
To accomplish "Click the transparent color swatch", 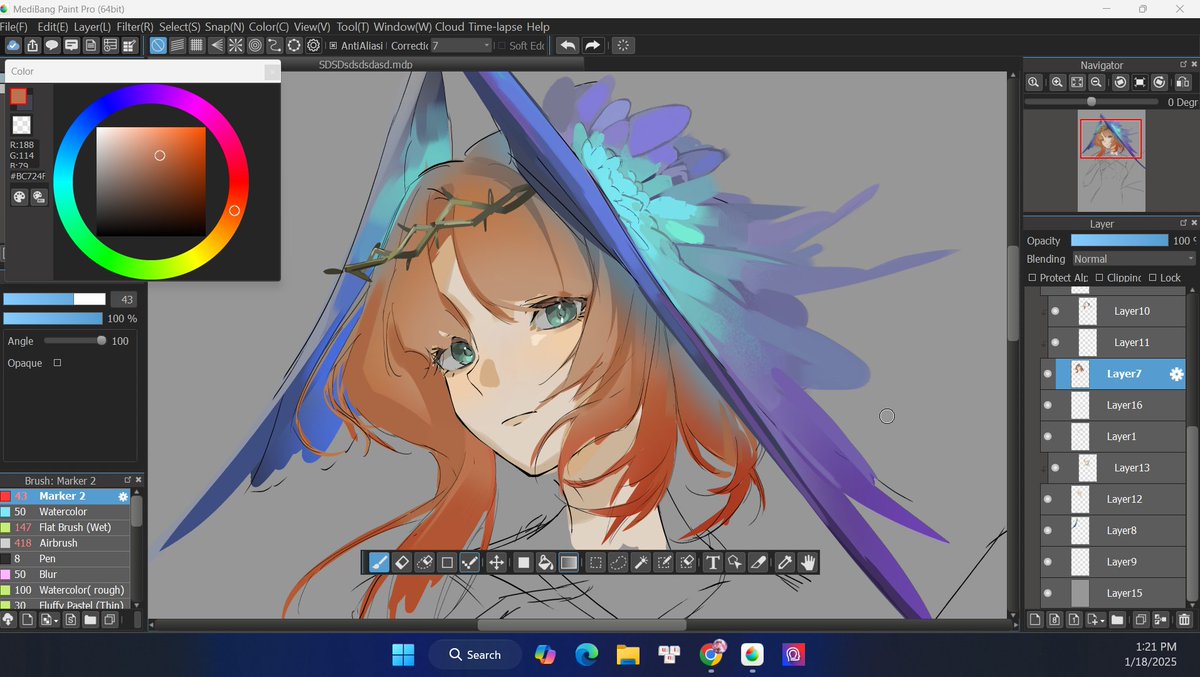I will (21, 125).
